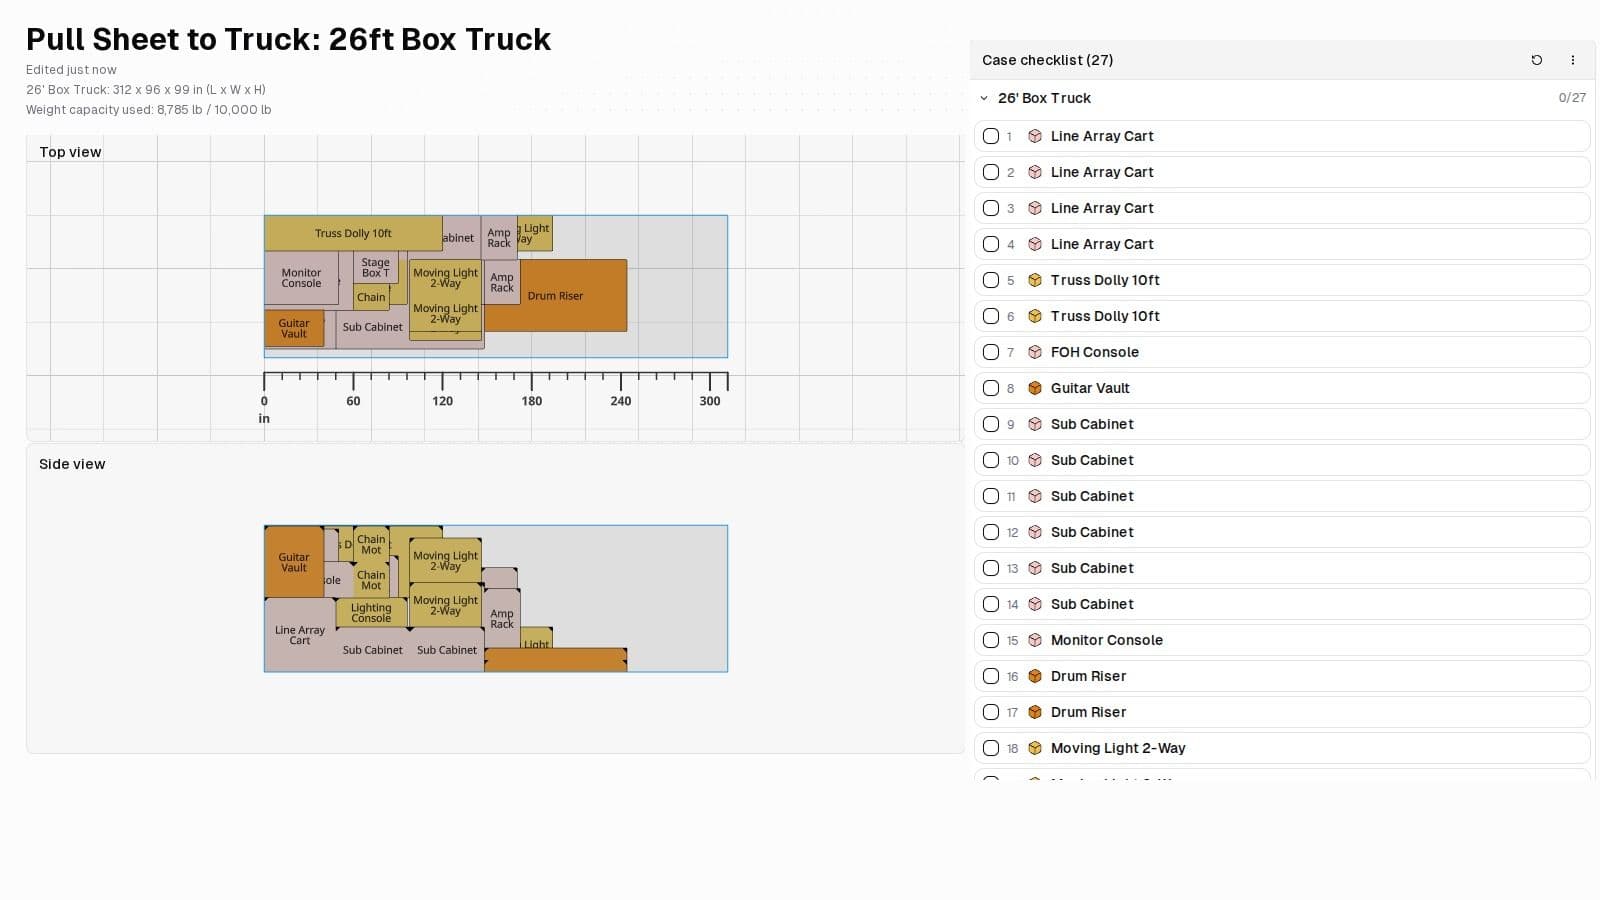Check off row 16 Drum Riser

(x=991, y=676)
